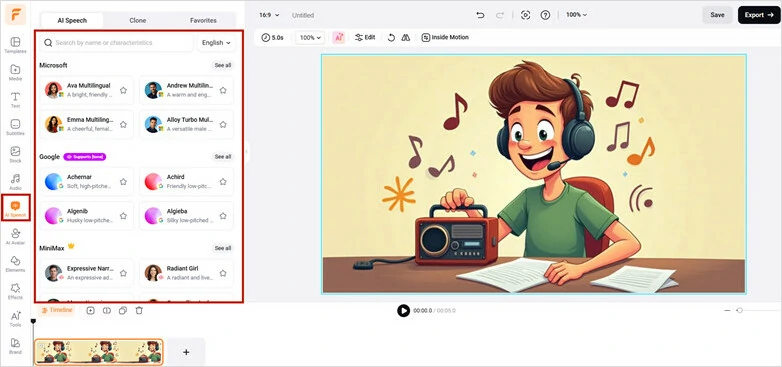Viewport: 782px width, 367px height.
Task: Click See all for Google voices
Action: [223, 157]
